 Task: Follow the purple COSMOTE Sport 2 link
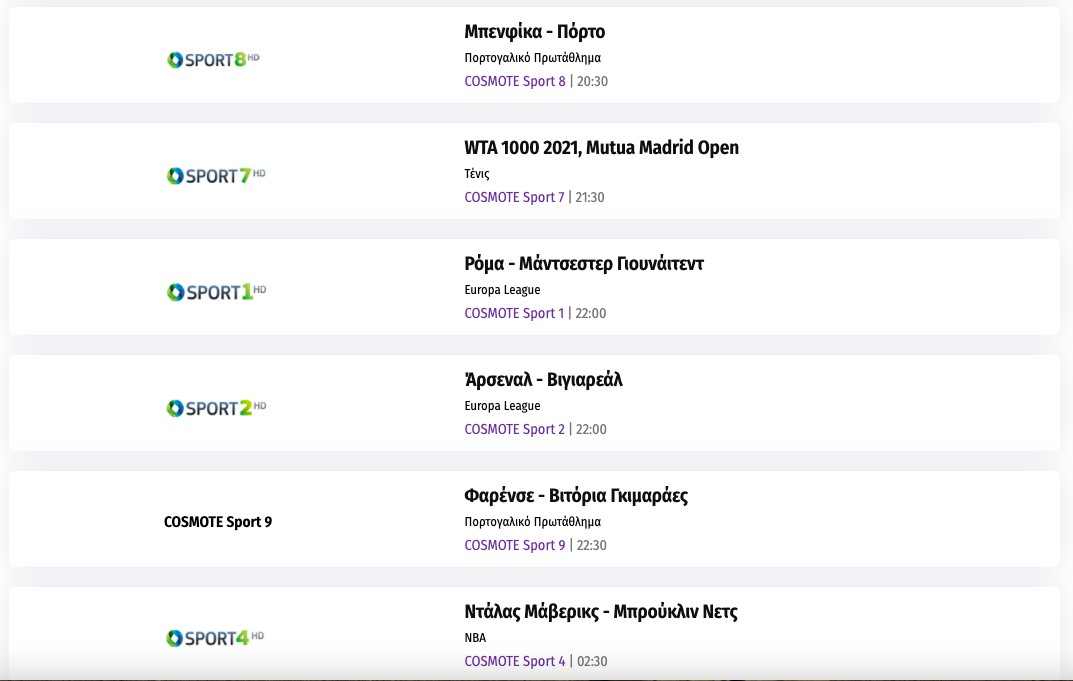(514, 429)
